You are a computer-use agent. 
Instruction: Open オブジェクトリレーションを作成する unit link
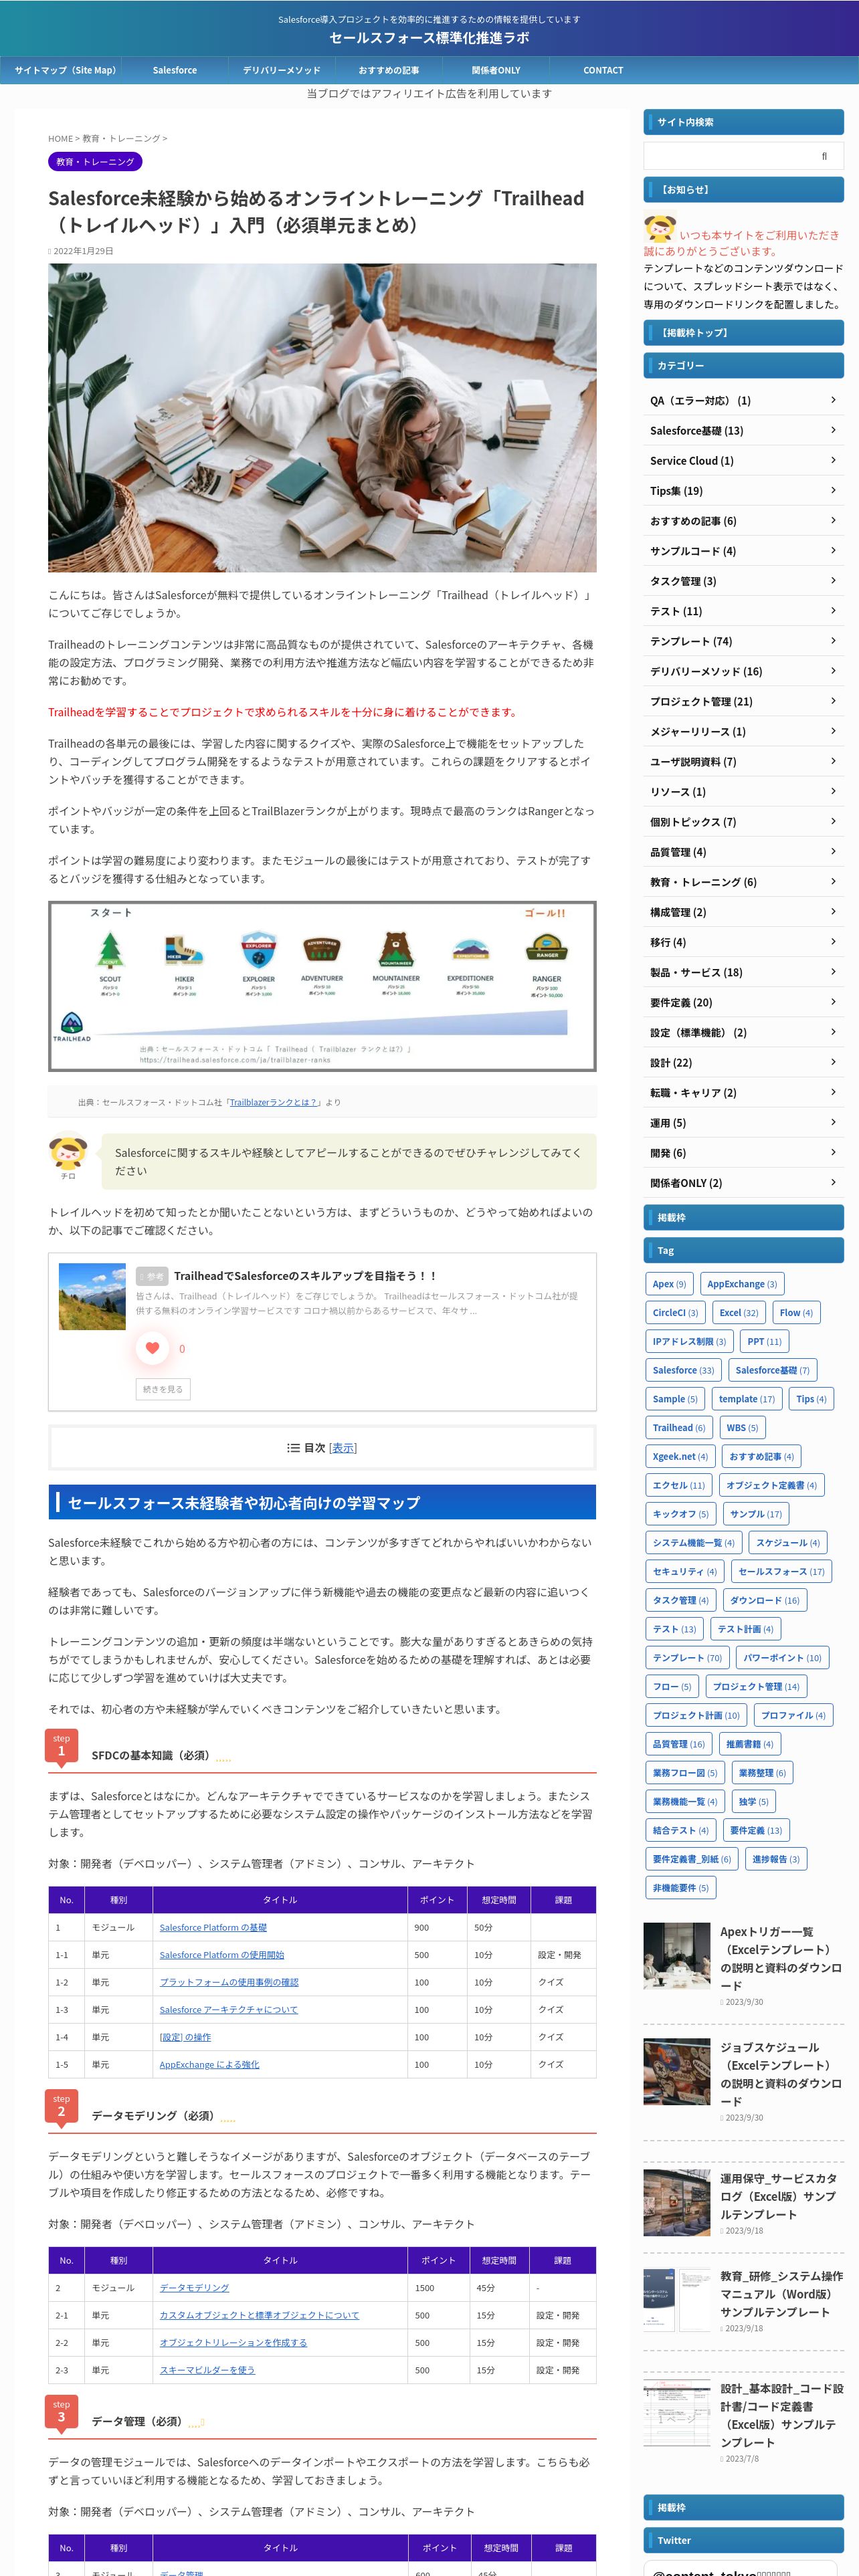click(x=233, y=2342)
